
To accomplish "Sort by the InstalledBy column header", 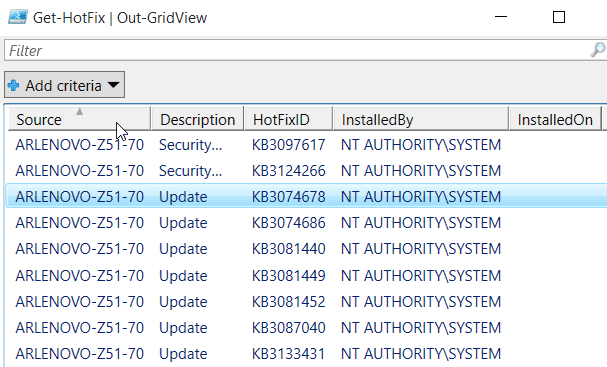I will coord(421,120).
